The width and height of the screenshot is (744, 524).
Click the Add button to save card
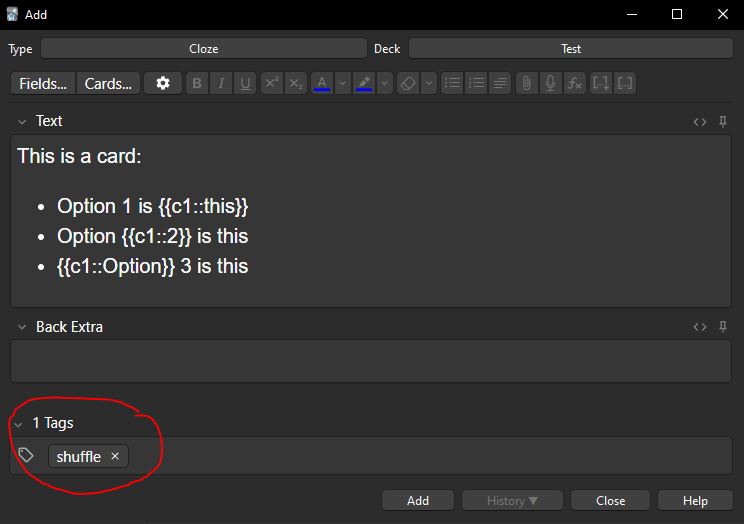click(418, 501)
